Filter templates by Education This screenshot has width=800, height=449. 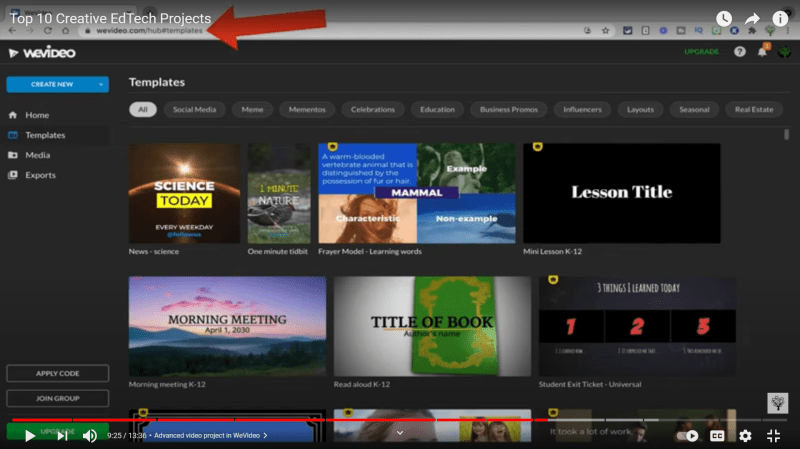coord(437,109)
